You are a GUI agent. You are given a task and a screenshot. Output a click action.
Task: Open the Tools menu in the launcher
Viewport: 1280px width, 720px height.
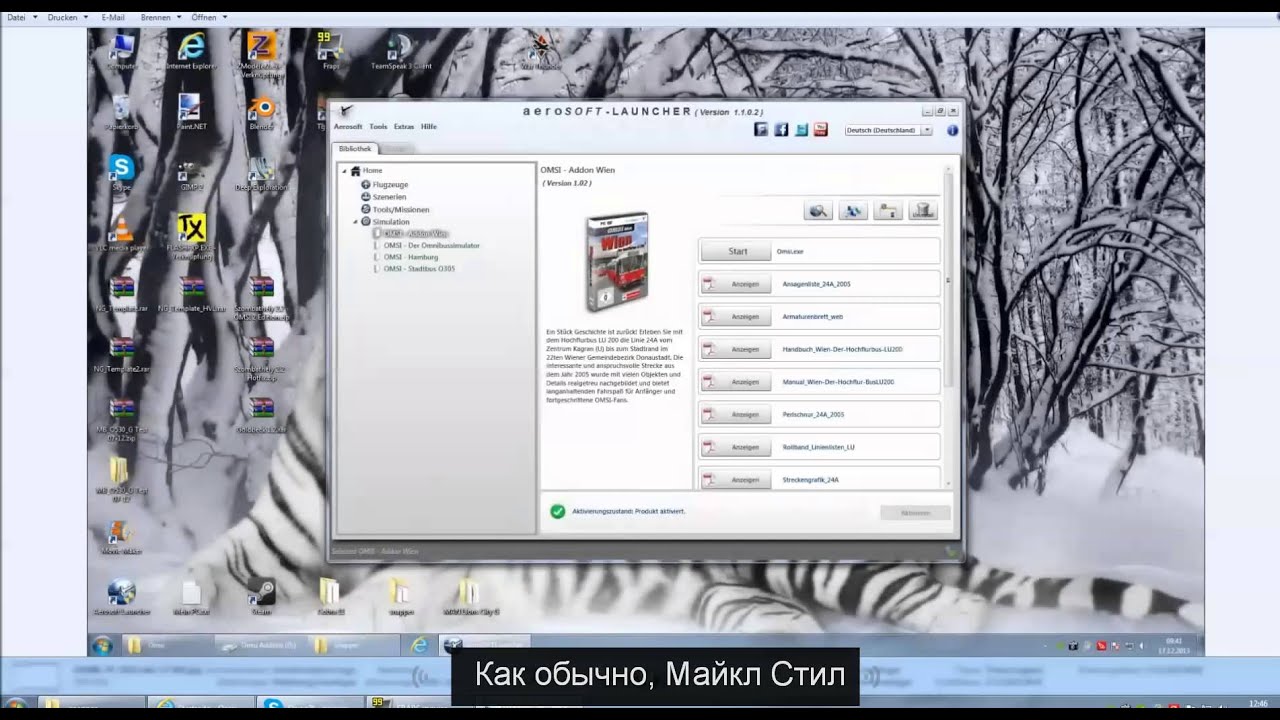click(x=378, y=127)
